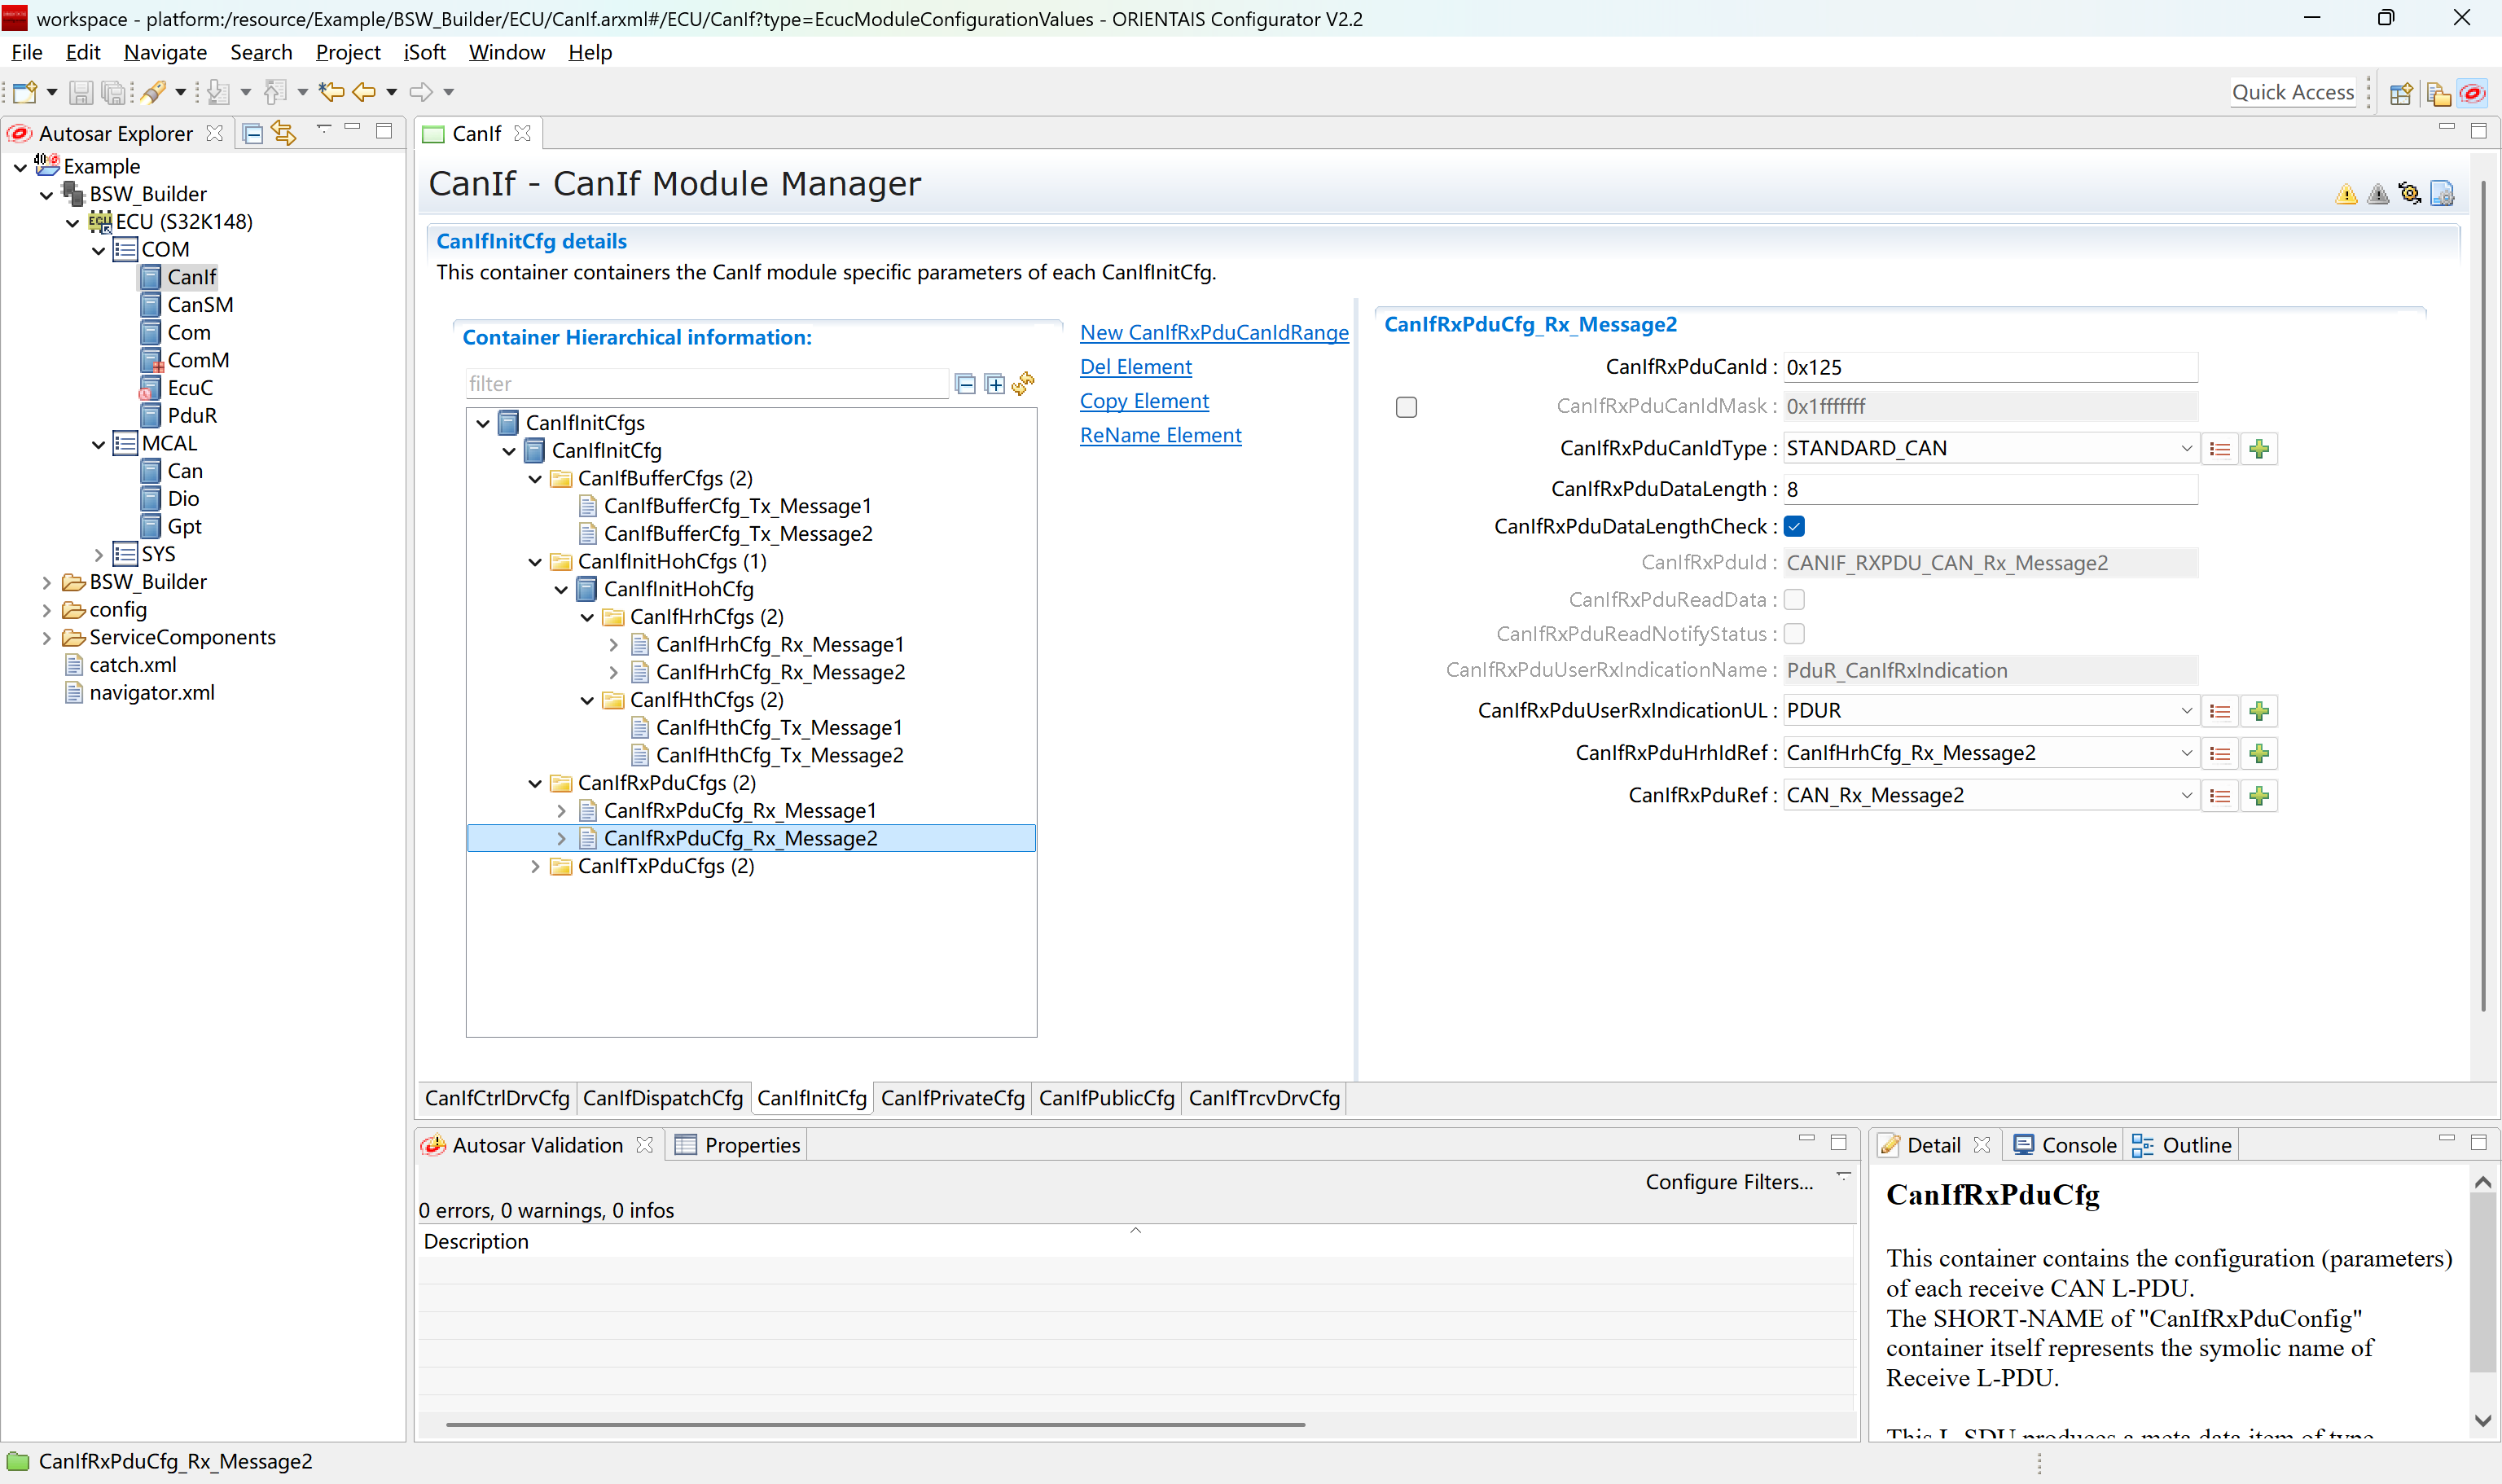Click the ReName Element link
This screenshot has height=1484, width=2502.
(x=1160, y=435)
